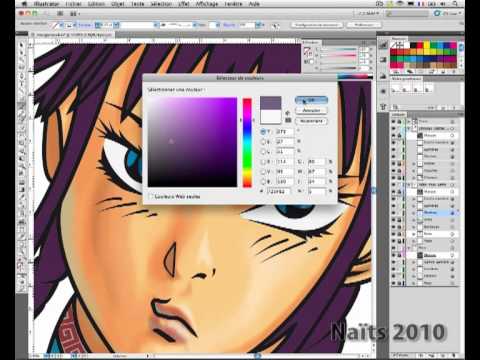This screenshot has width=480, height=360.
Task: Click the Configuration du document button
Action: [x=316, y=25]
